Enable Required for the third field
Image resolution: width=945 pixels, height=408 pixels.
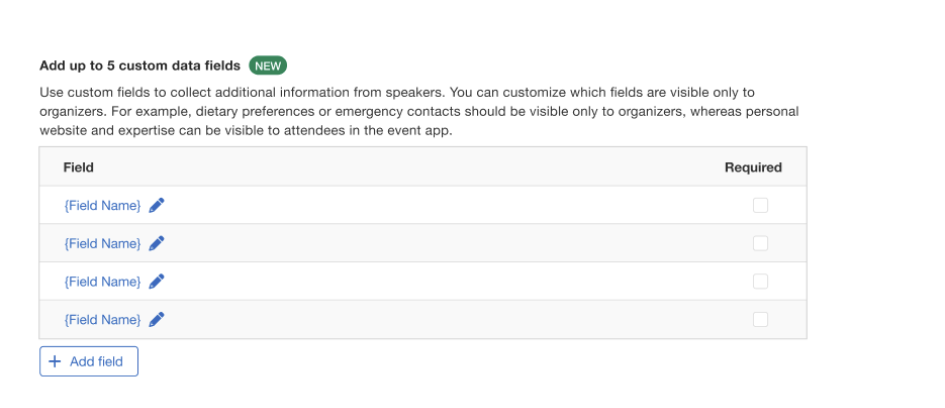point(760,281)
